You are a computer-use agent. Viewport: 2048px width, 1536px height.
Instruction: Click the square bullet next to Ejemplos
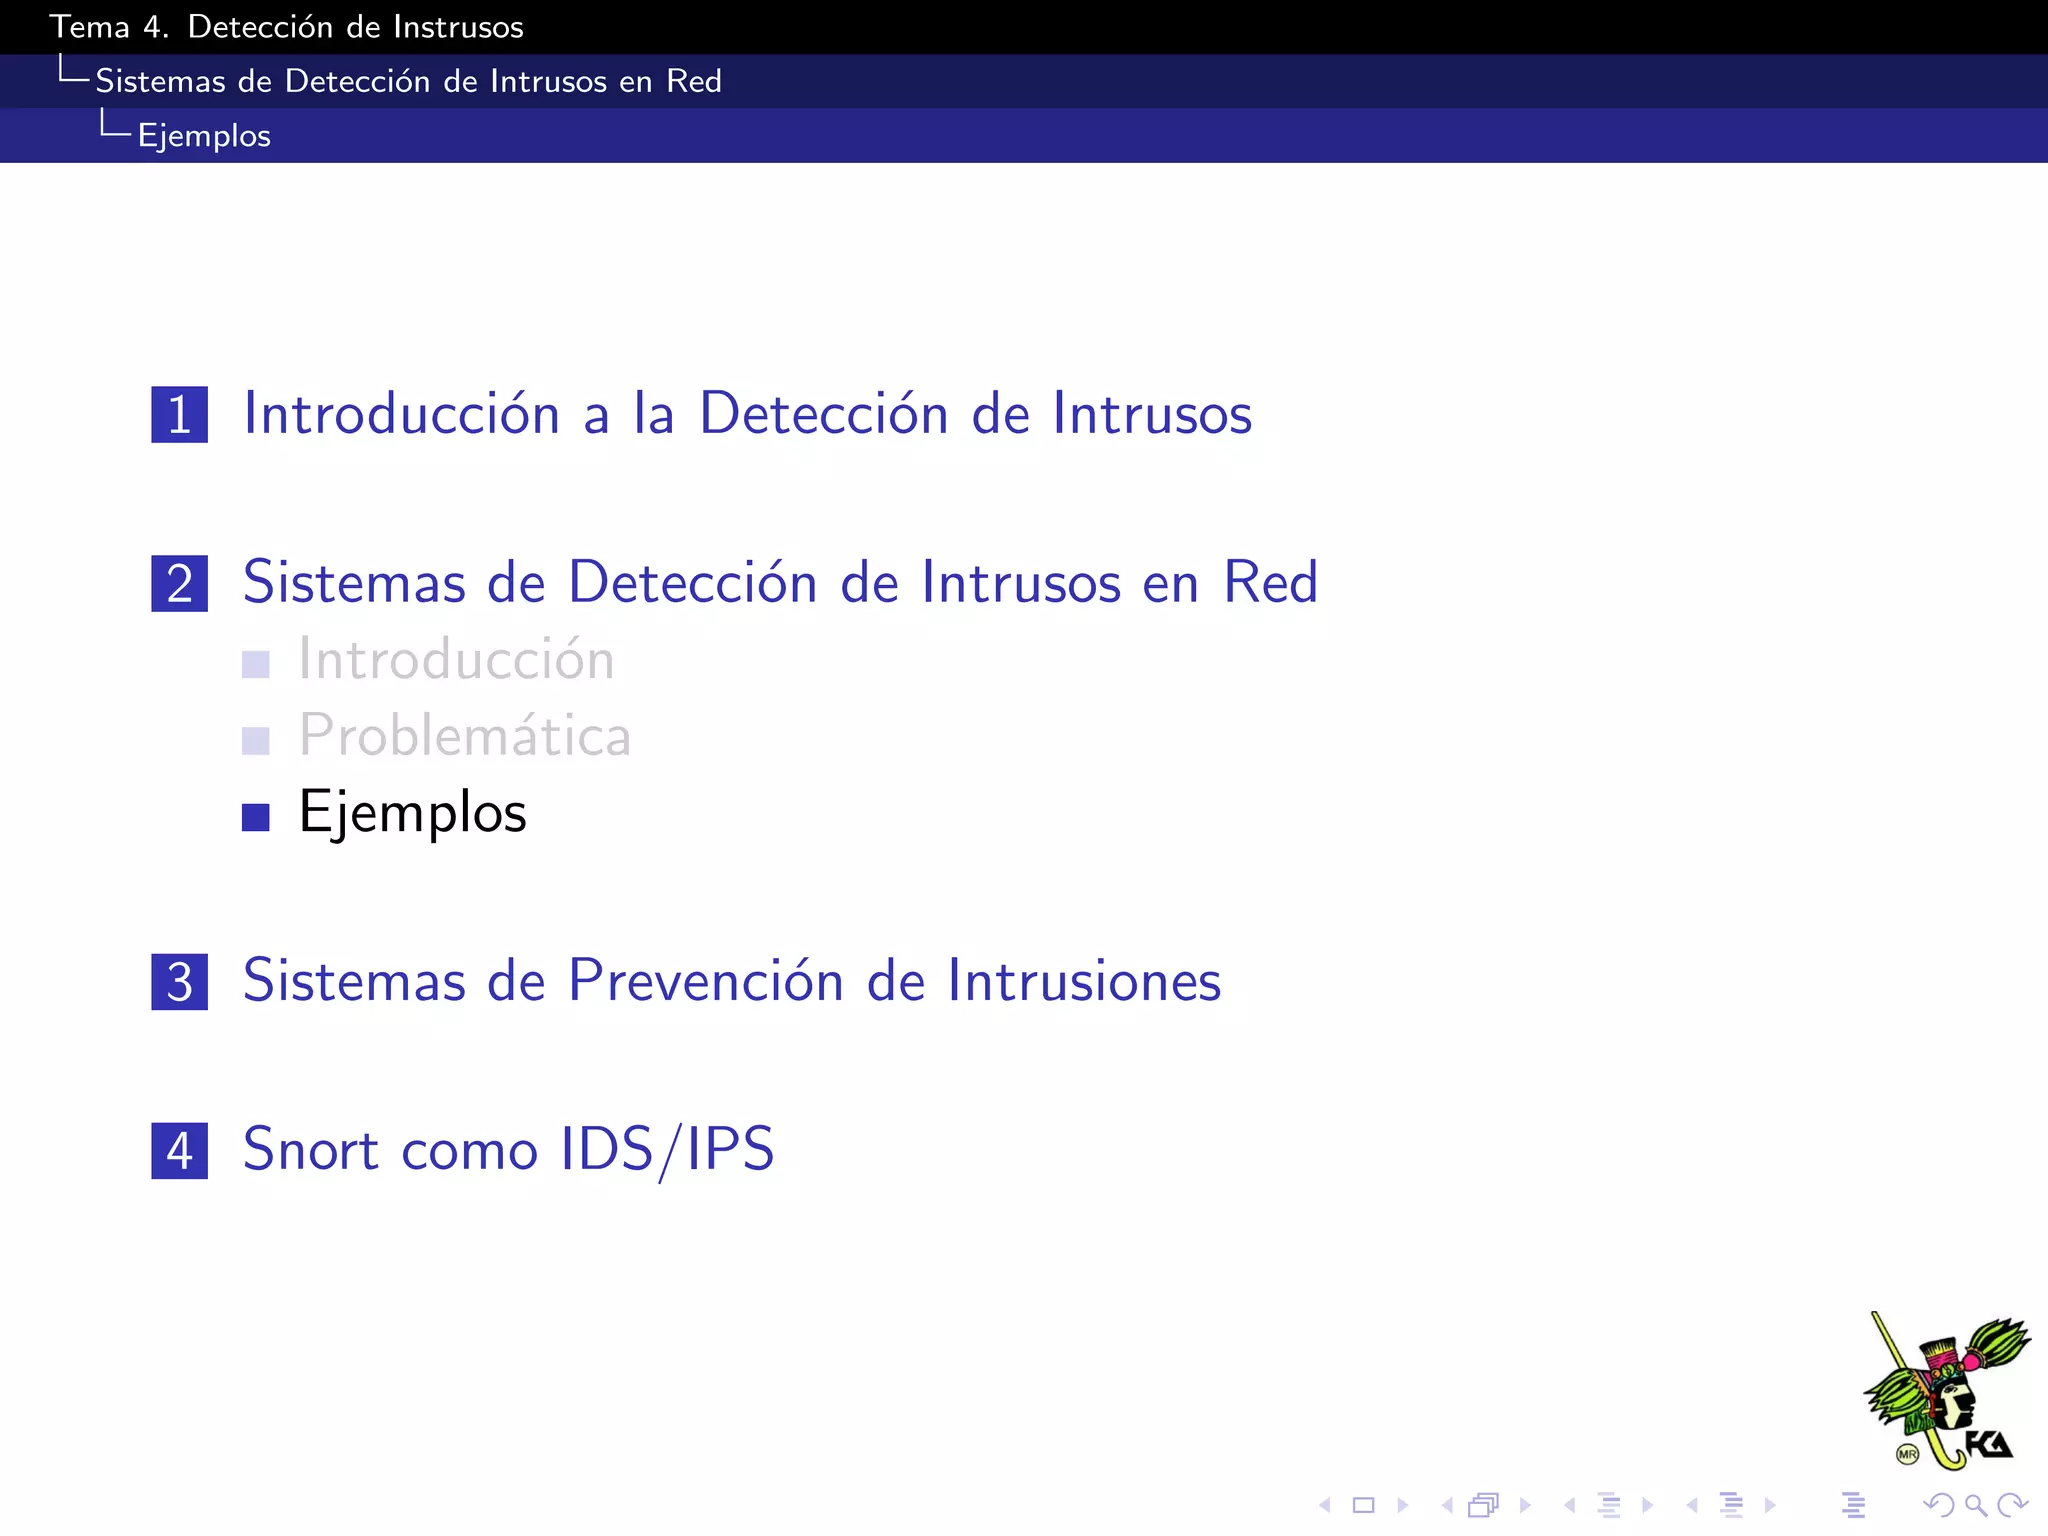[256, 817]
